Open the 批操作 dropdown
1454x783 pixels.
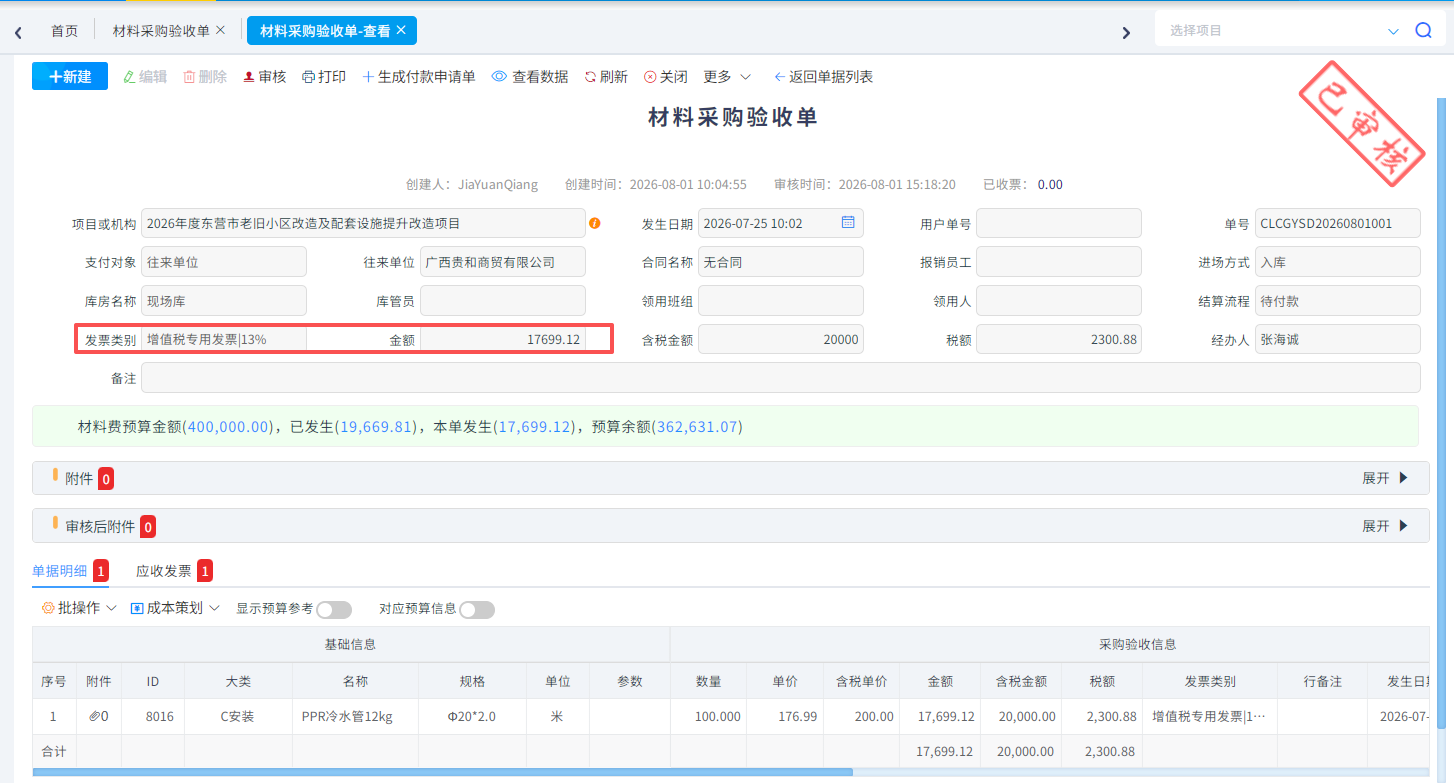pyautogui.click(x=79, y=608)
